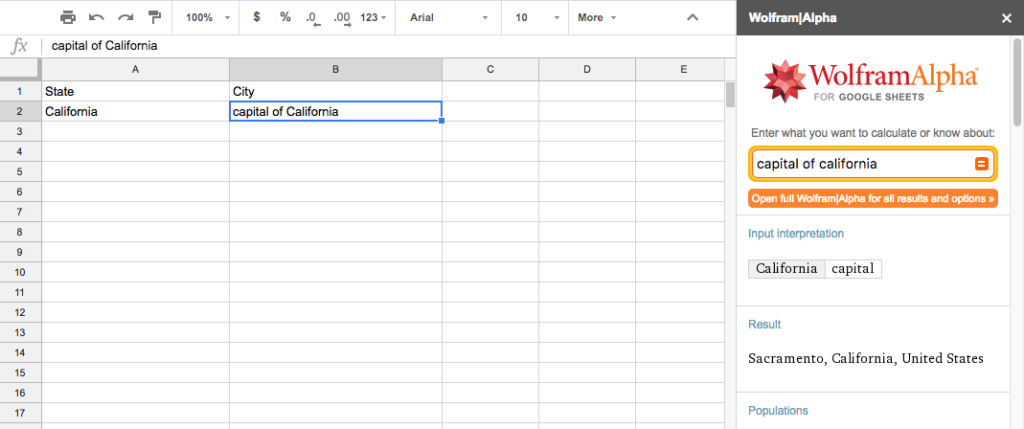
Task: Increase decimal places
Action: coord(341,17)
